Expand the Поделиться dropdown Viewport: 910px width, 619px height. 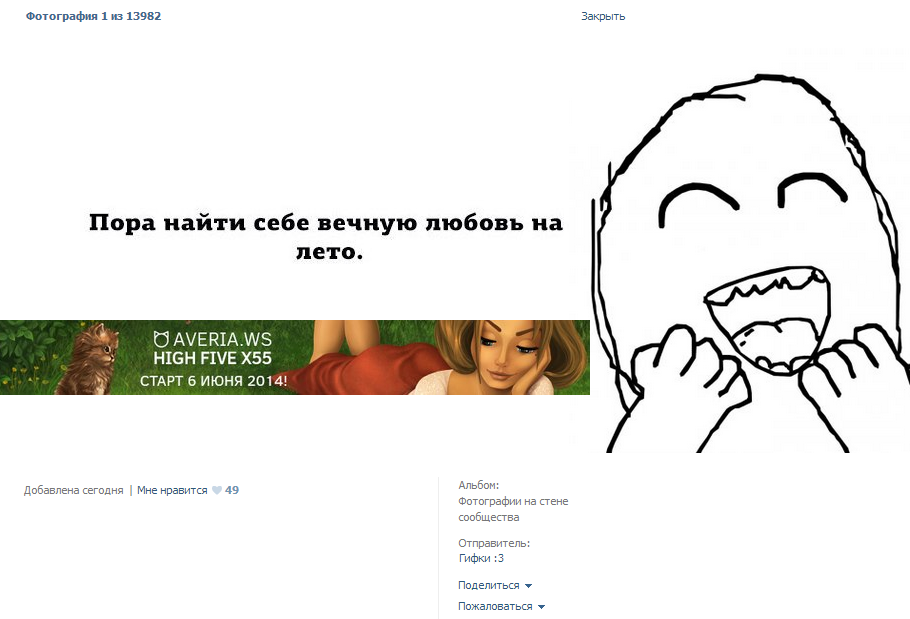point(495,585)
